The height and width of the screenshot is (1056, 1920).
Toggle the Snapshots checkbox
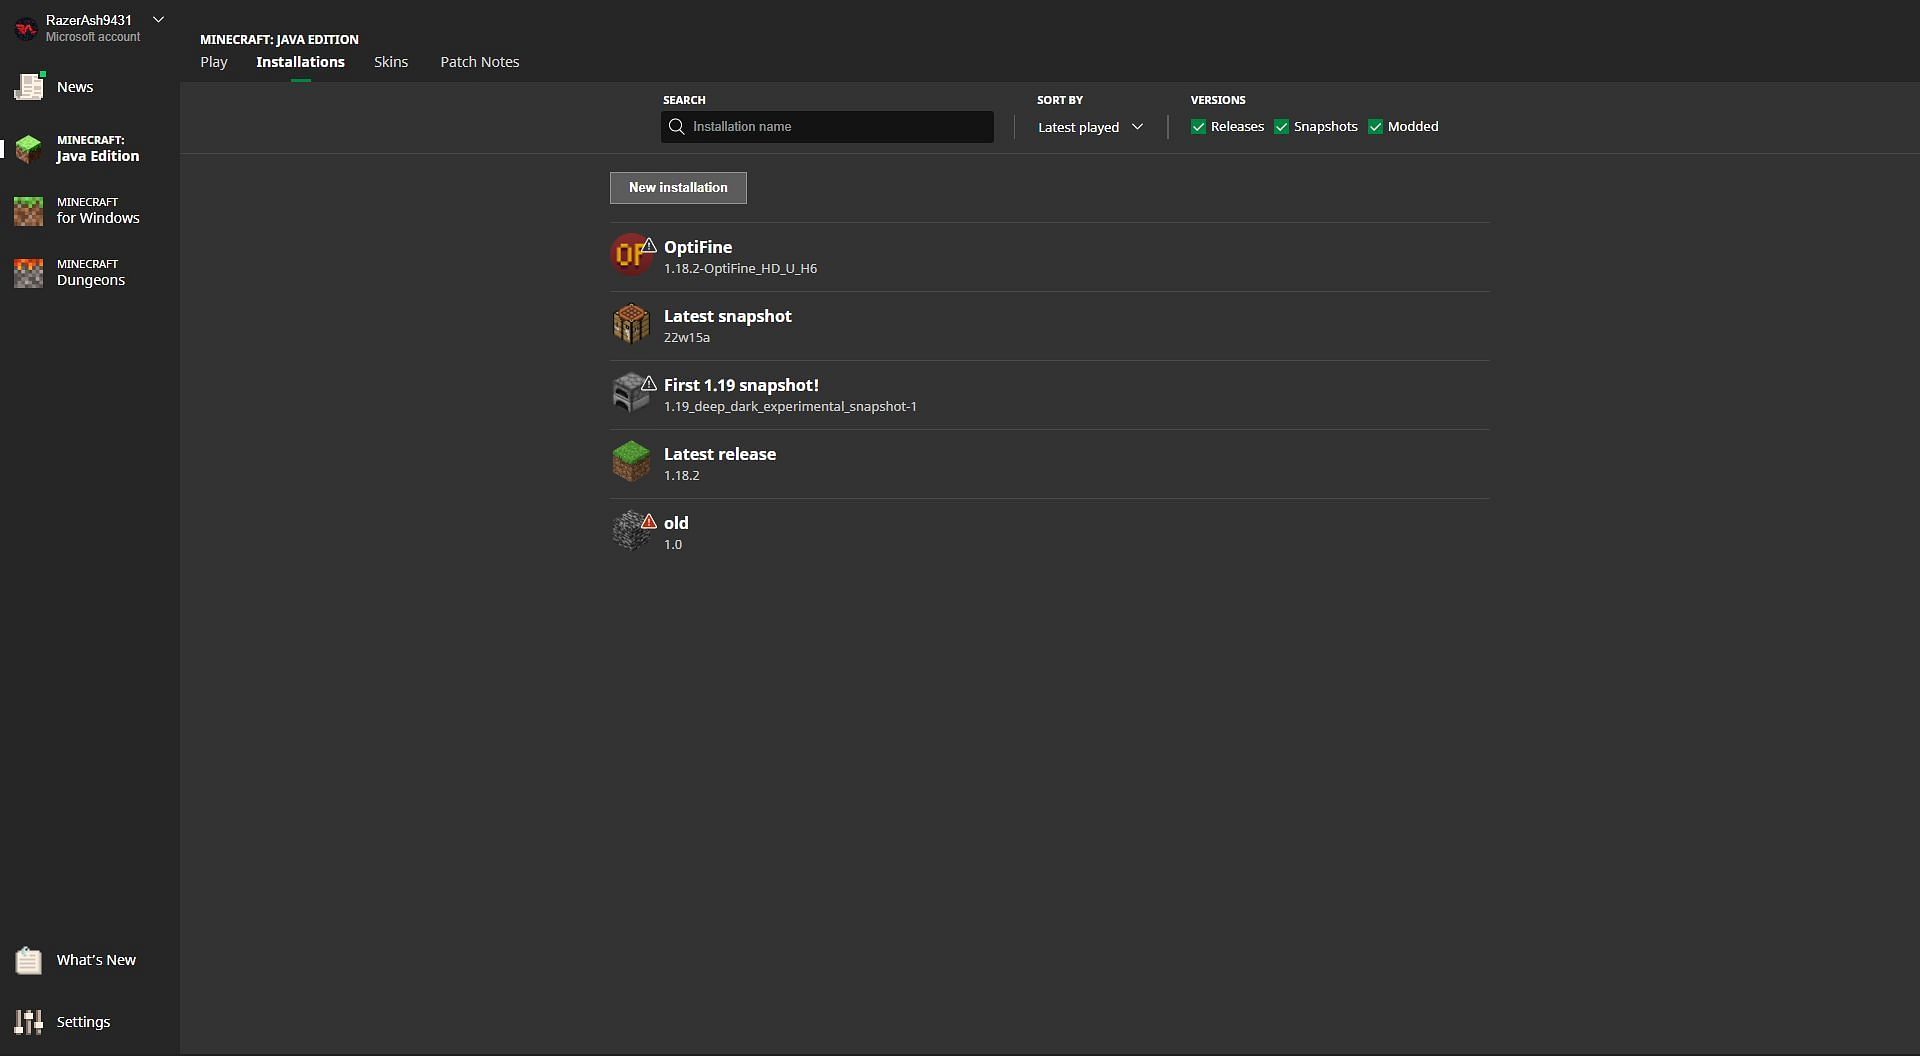tap(1281, 127)
